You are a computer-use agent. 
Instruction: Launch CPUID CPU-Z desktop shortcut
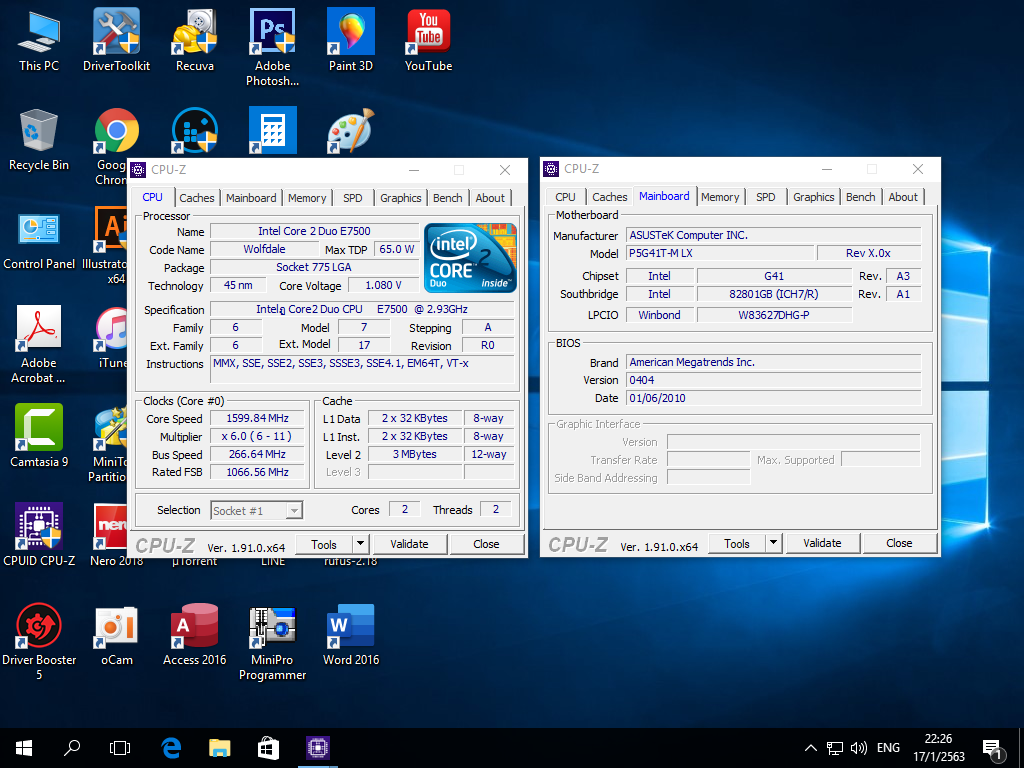click(x=39, y=534)
